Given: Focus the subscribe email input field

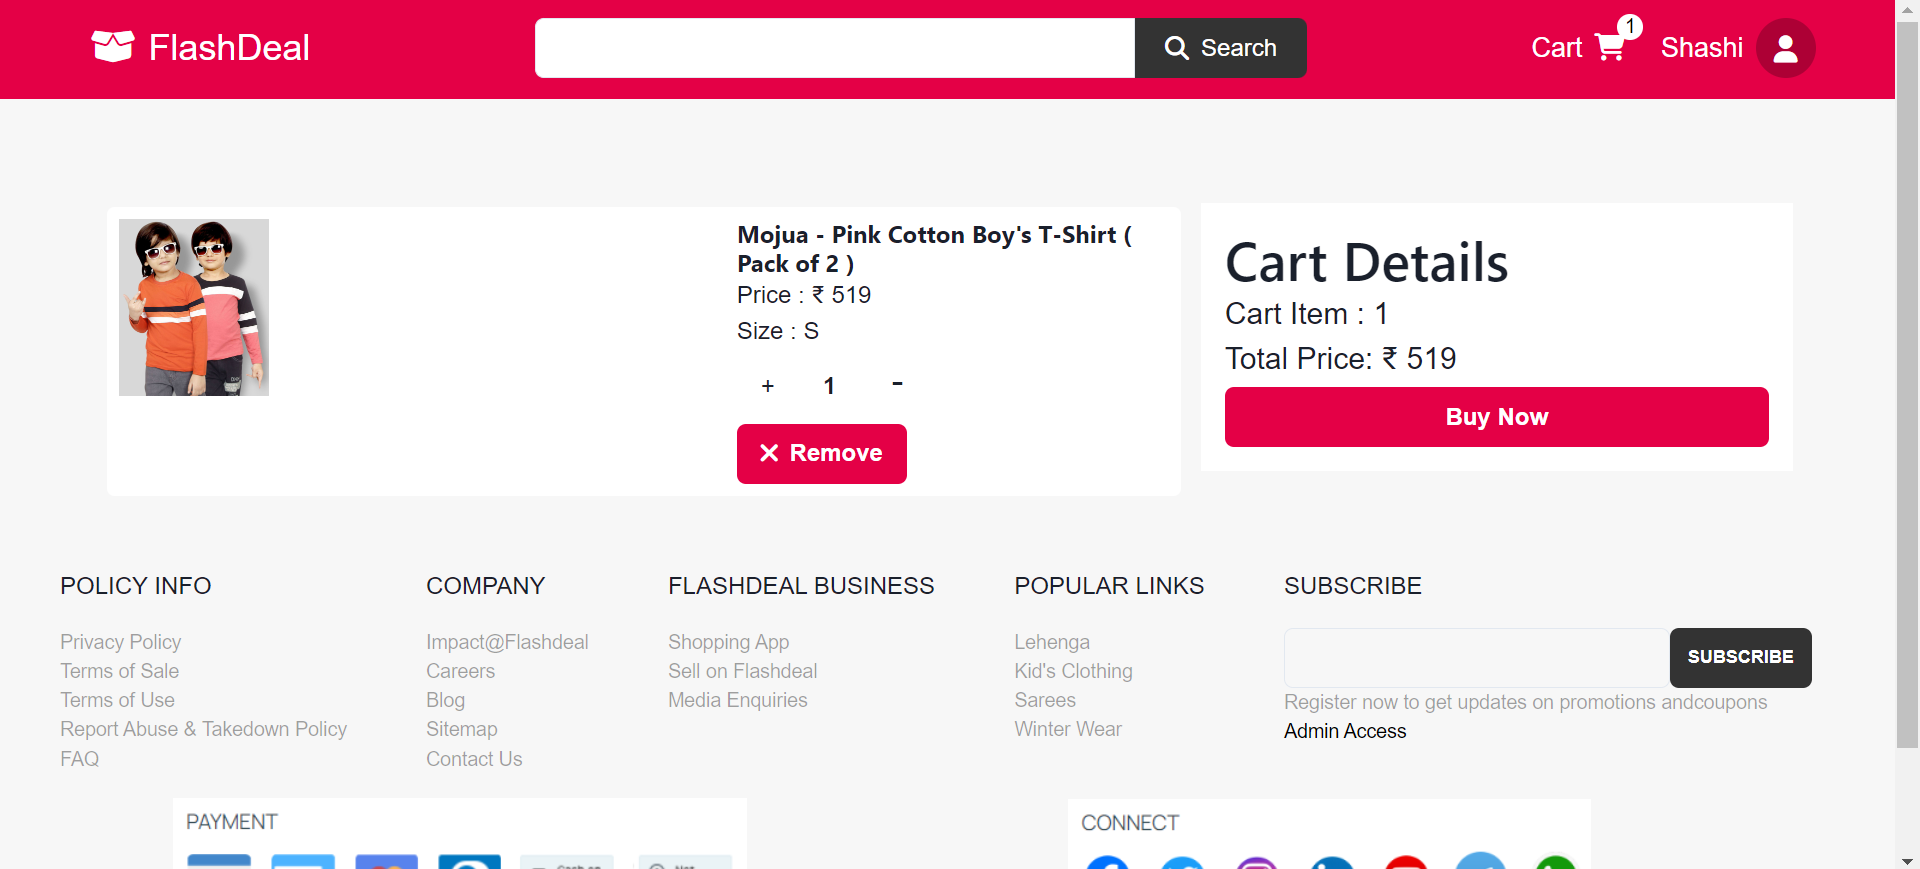Looking at the screenshot, I should [x=1477, y=658].
